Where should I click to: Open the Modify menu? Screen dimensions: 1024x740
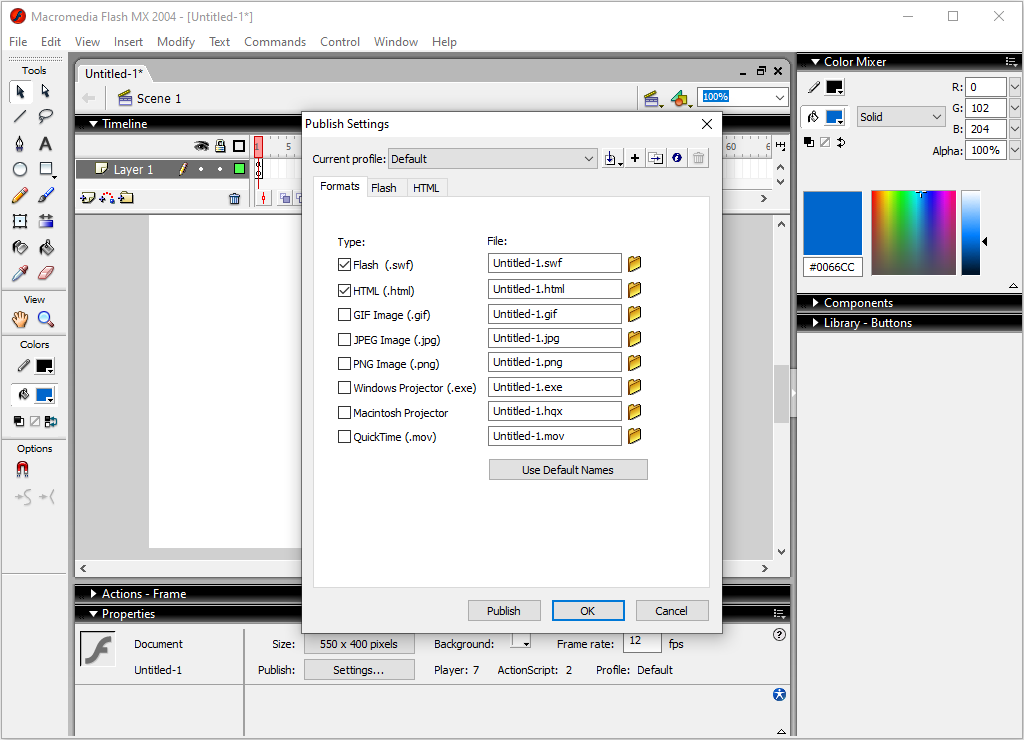(x=176, y=42)
